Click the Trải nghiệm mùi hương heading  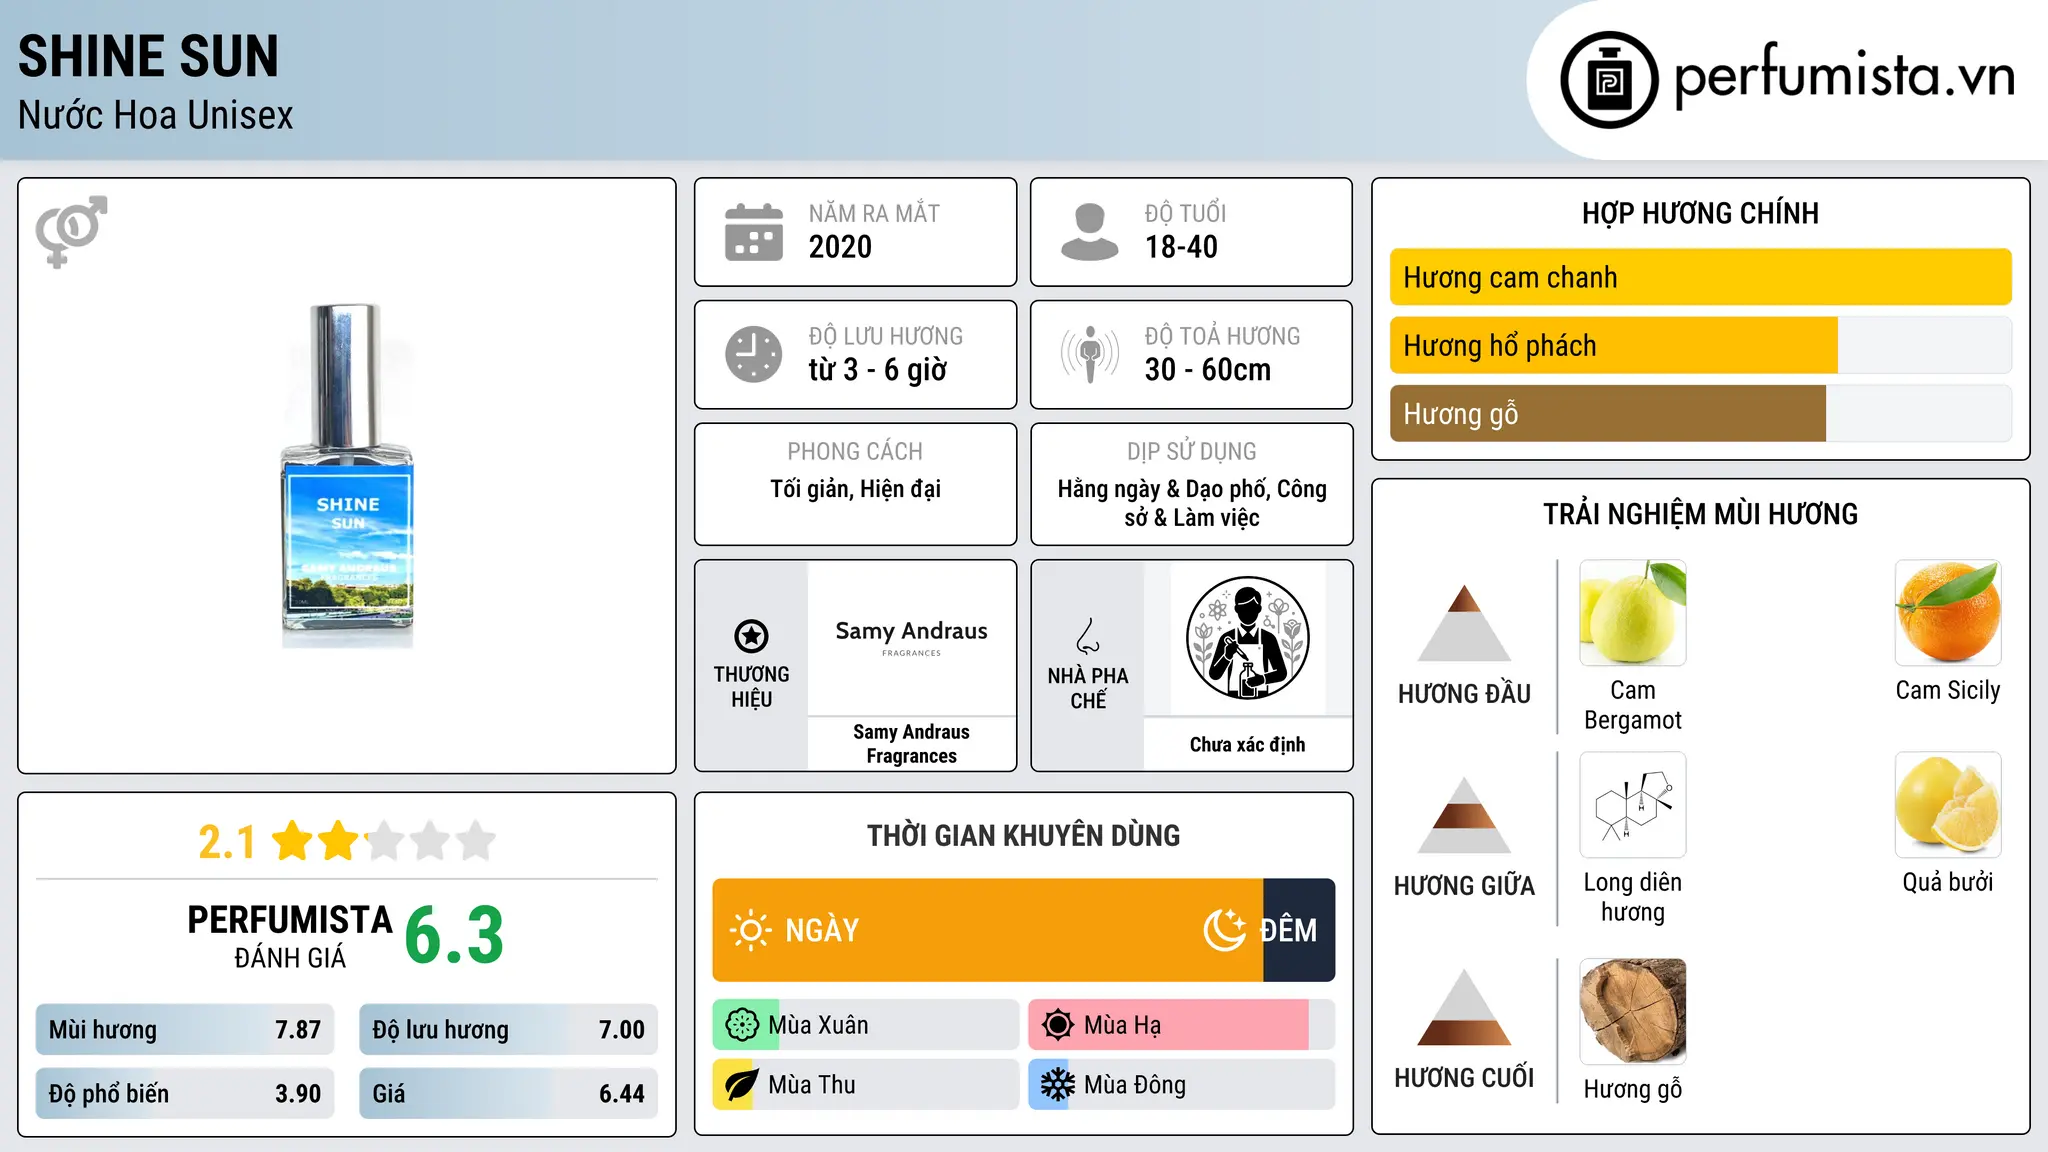pyautogui.click(x=1700, y=514)
